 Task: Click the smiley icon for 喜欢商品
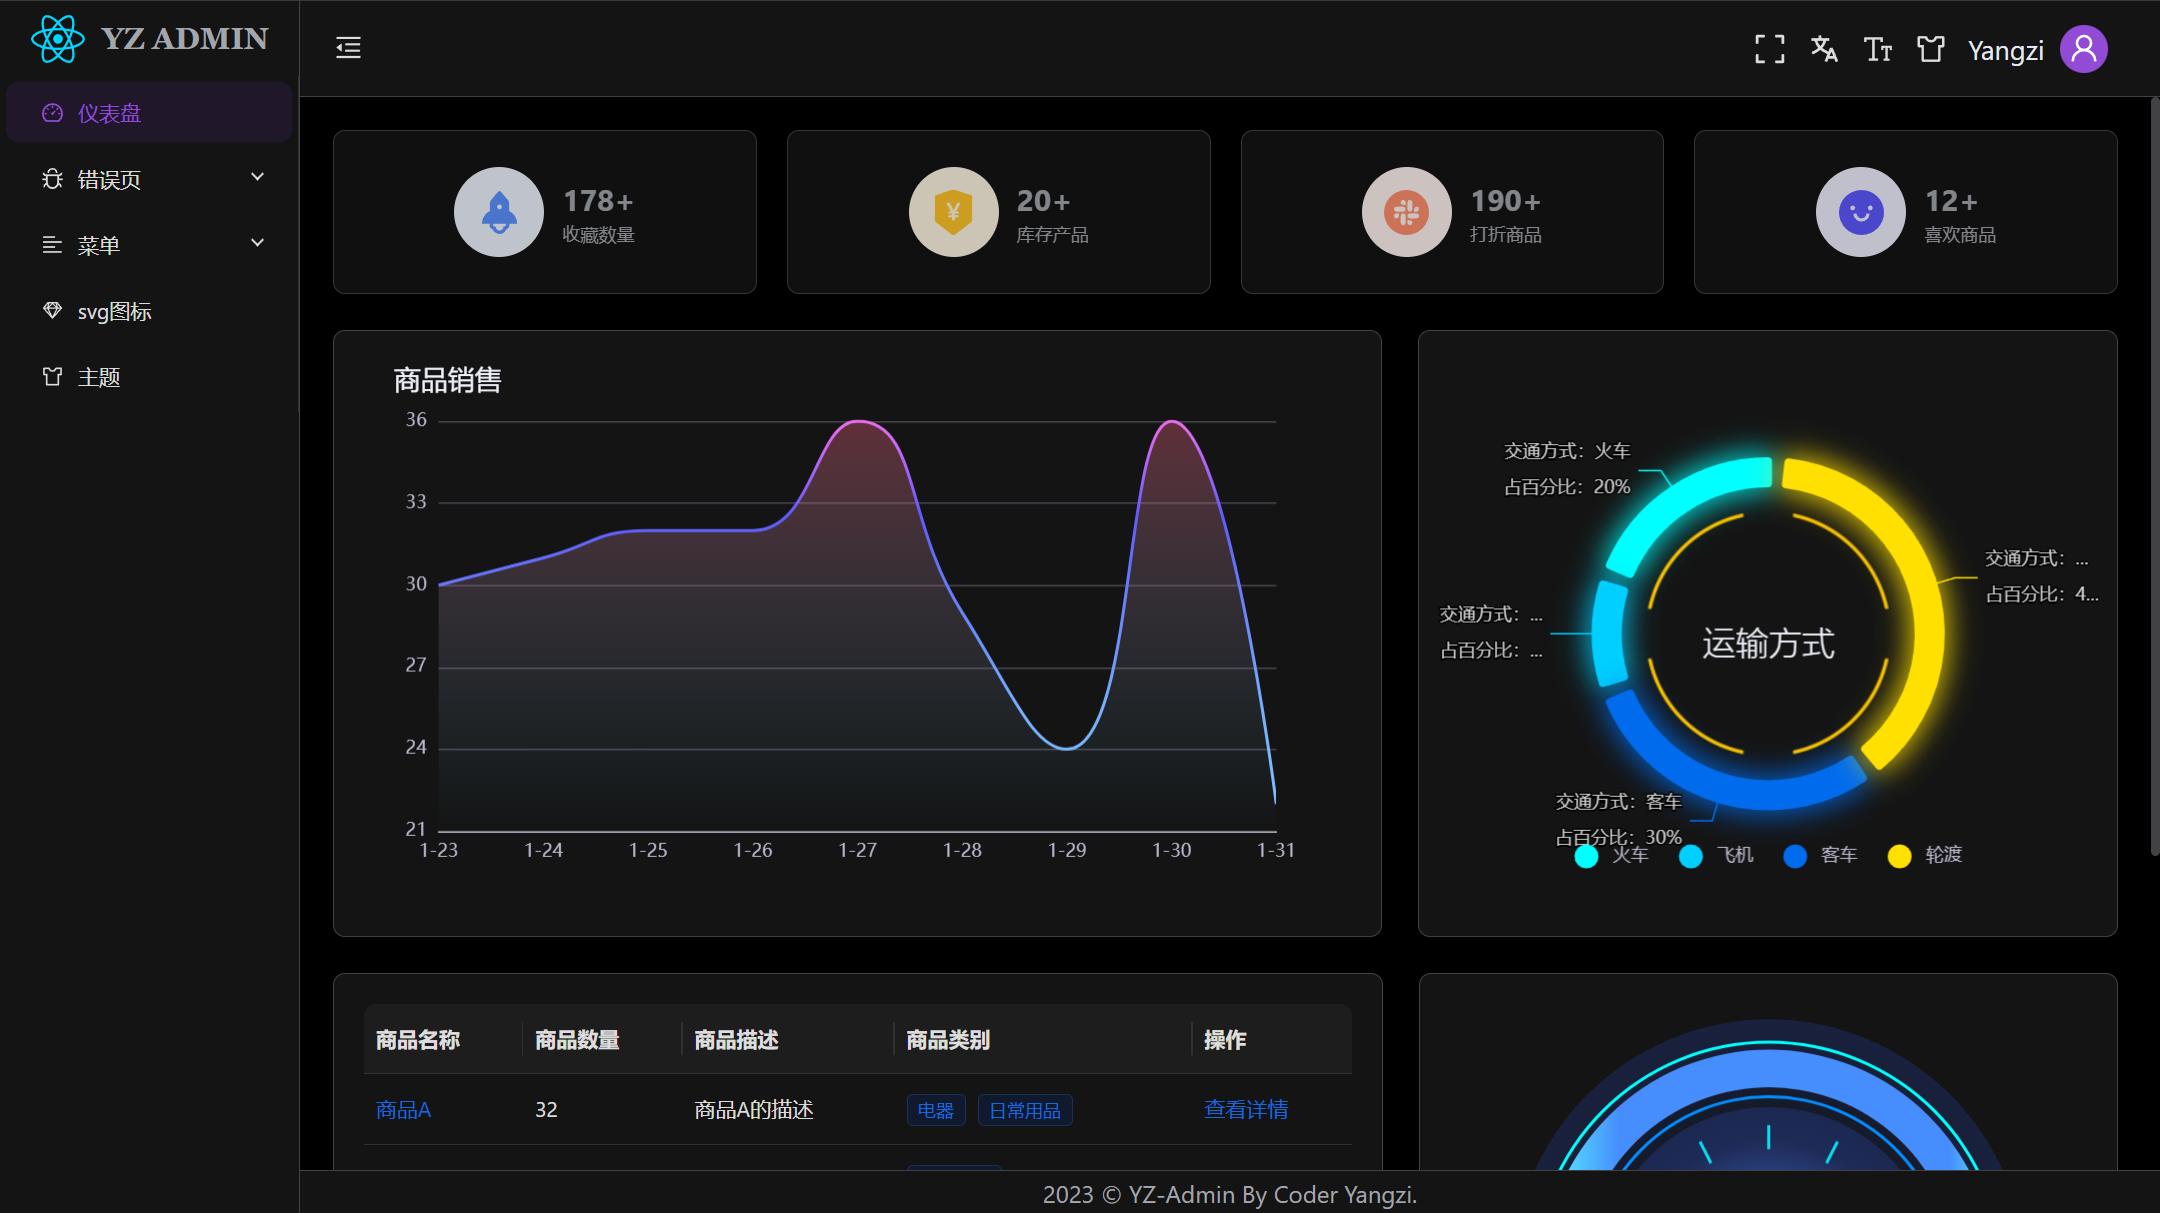tap(1860, 212)
